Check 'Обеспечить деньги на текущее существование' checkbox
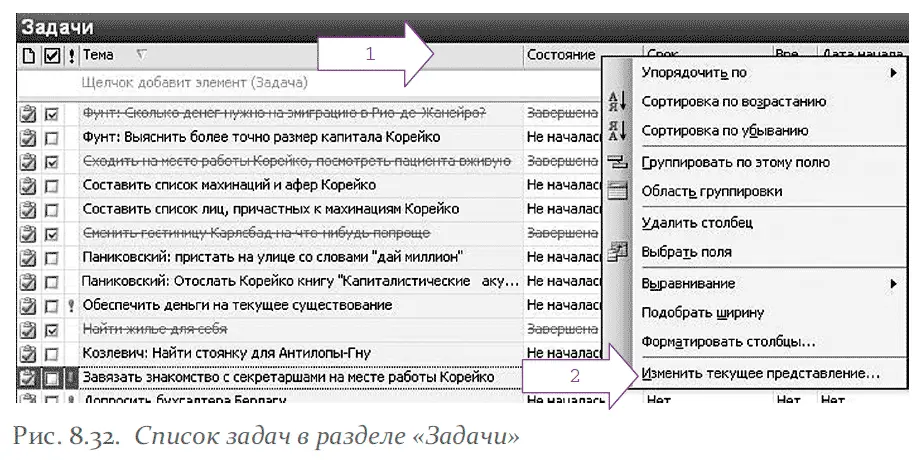 click(52, 306)
